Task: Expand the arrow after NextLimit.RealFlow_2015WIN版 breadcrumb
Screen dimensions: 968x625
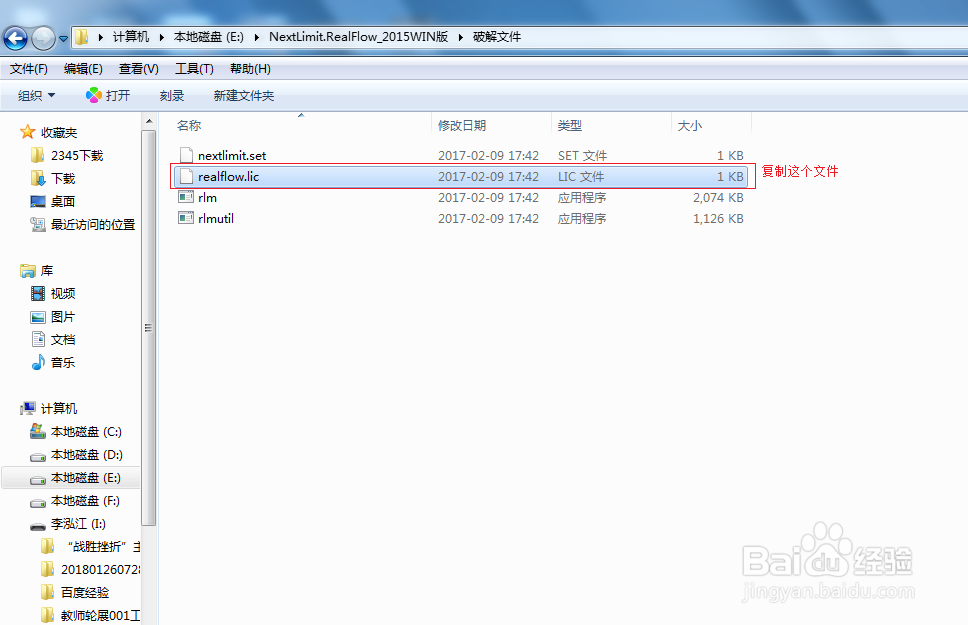Action: point(461,37)
